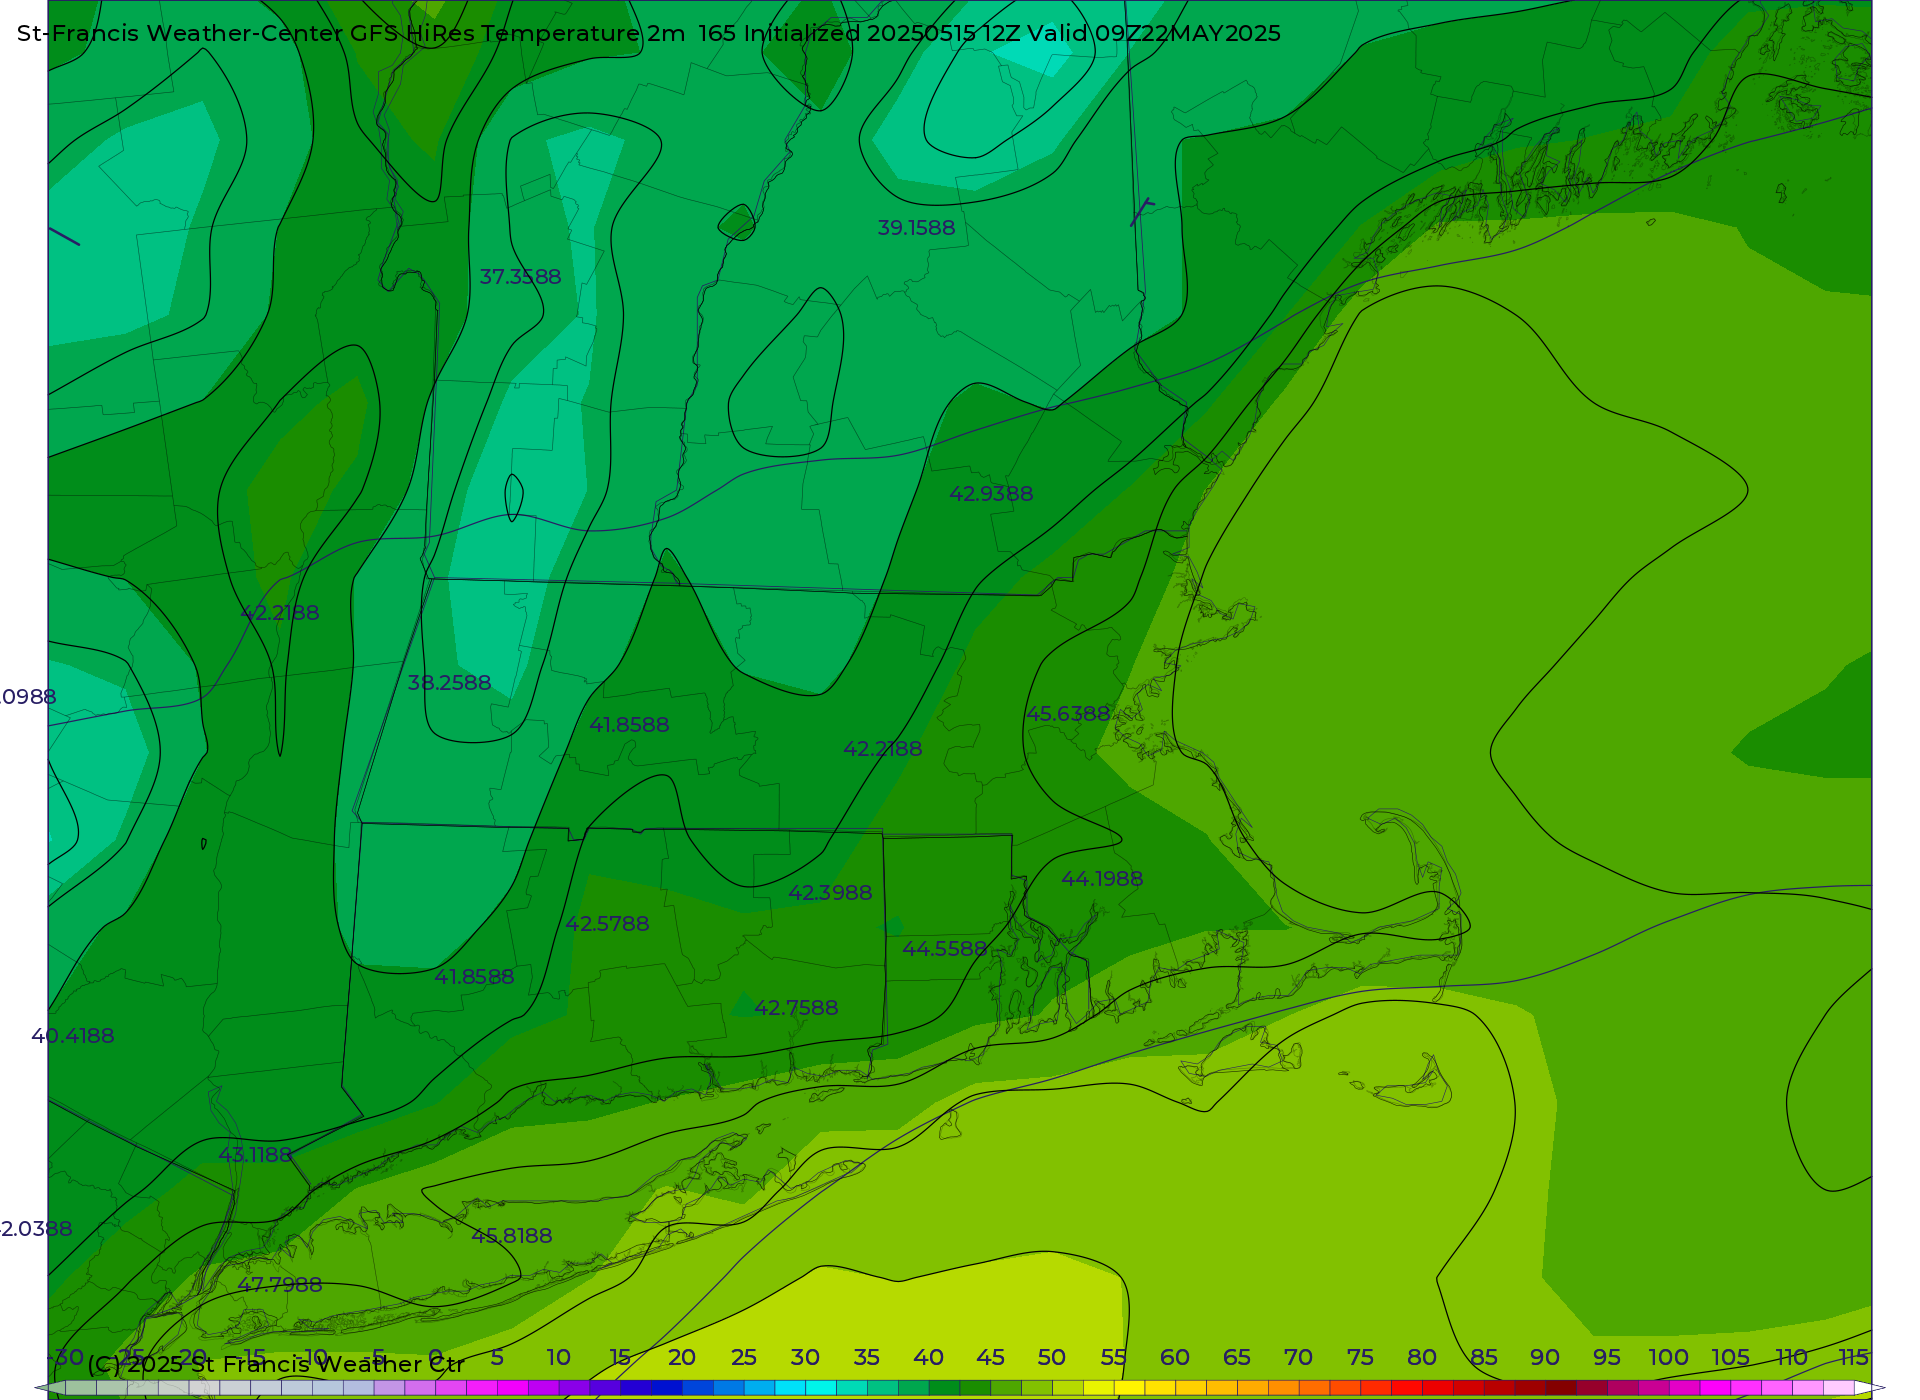Click the 42.7588 temperature reading
Viewport: 1920px width, 1400px height.
point(796,1008)
